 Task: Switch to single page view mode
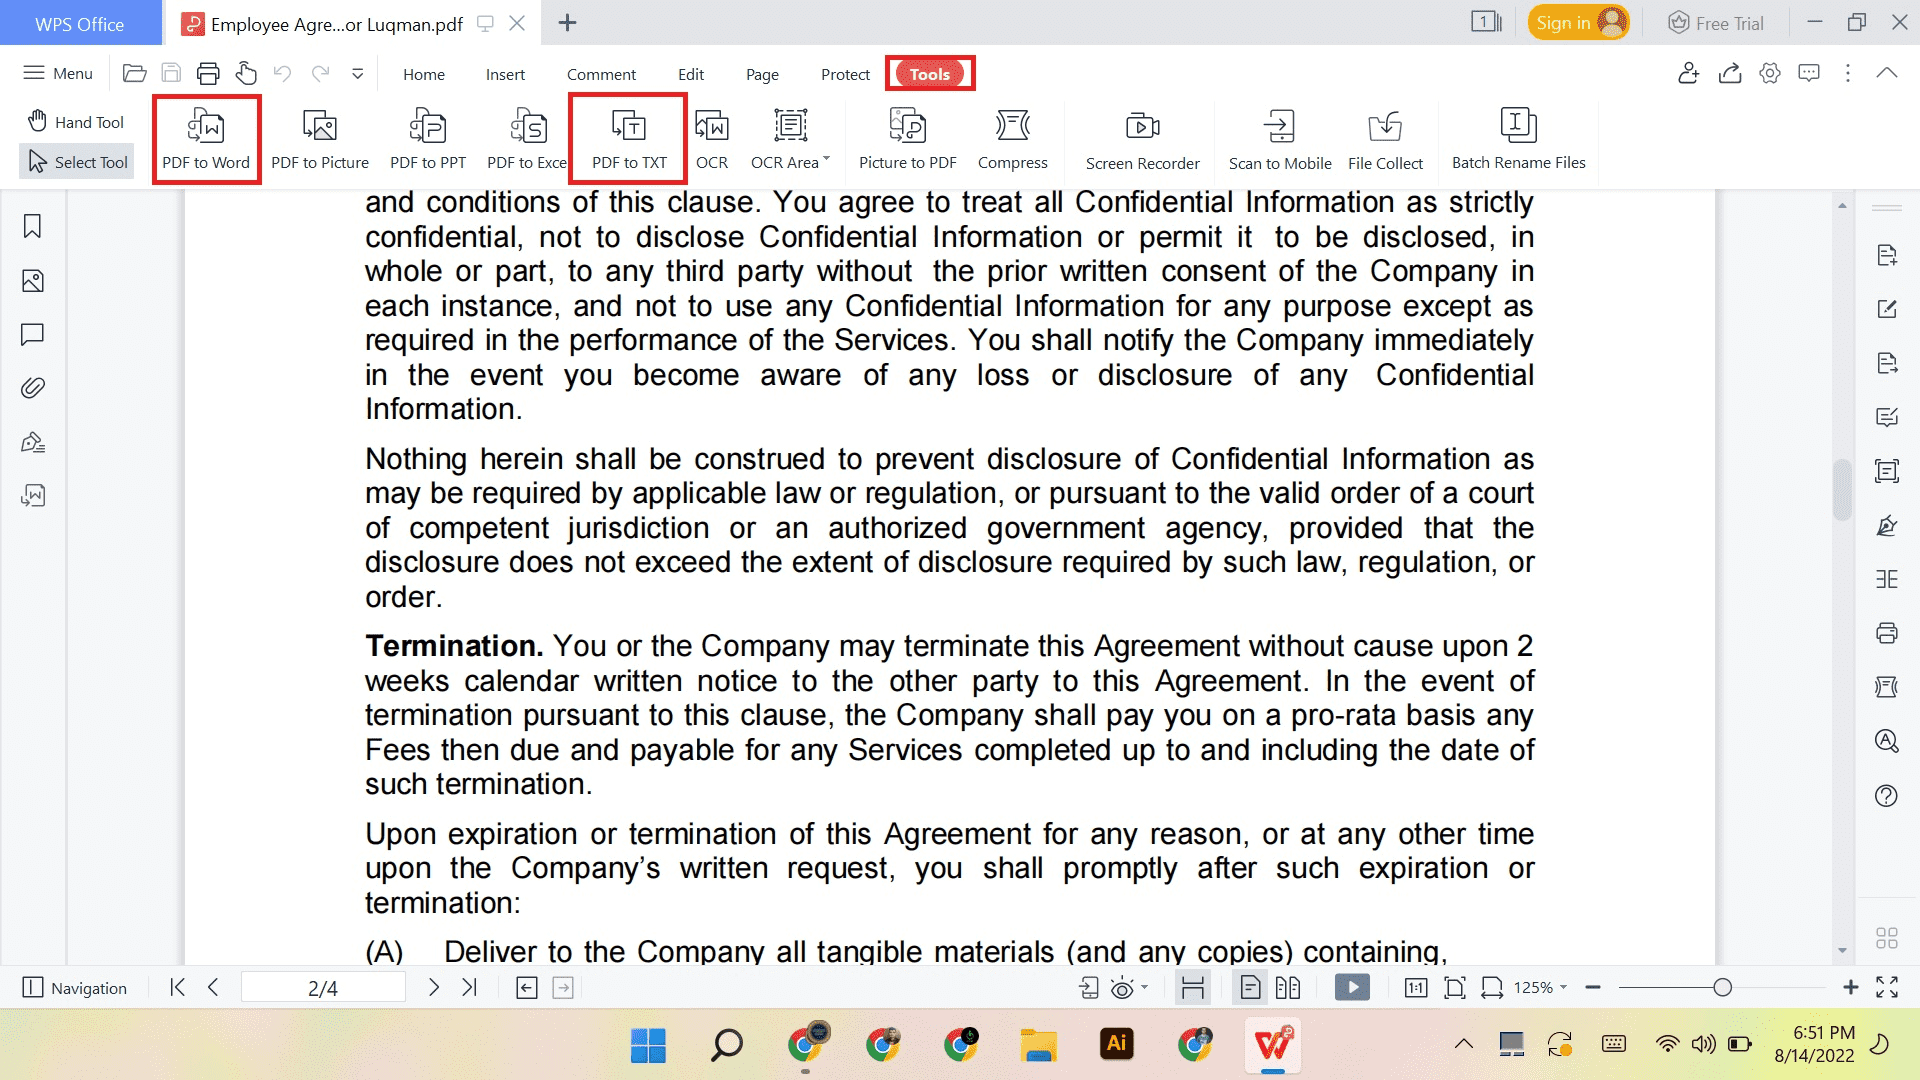pyautogui.click(x=1249, y=987)
